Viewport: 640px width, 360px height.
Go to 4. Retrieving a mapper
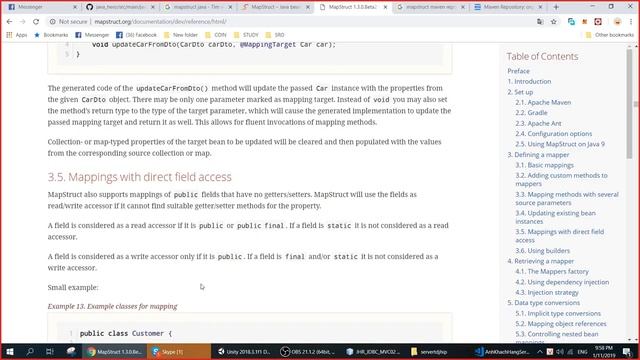click(540, 261)
